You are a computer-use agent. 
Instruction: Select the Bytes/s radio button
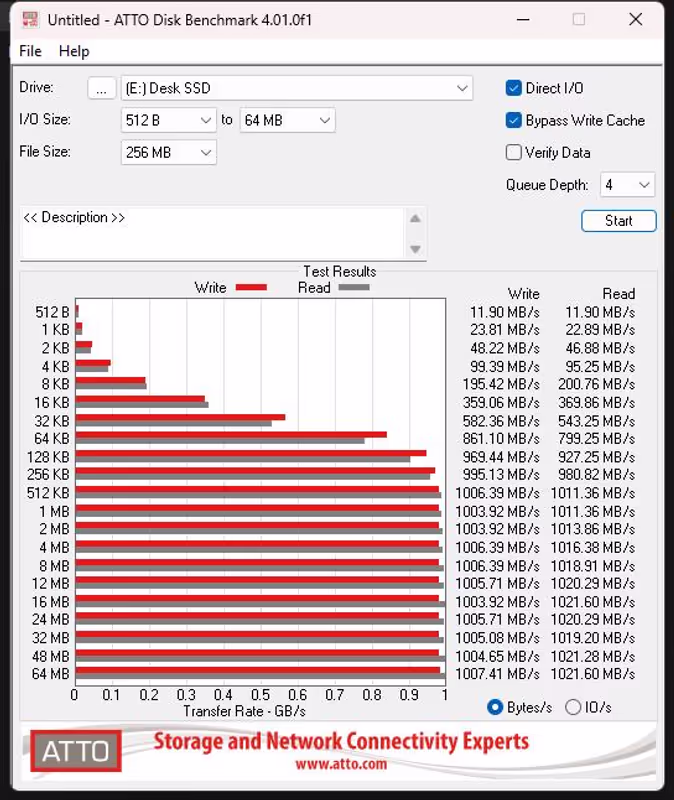tap(494, 707)
